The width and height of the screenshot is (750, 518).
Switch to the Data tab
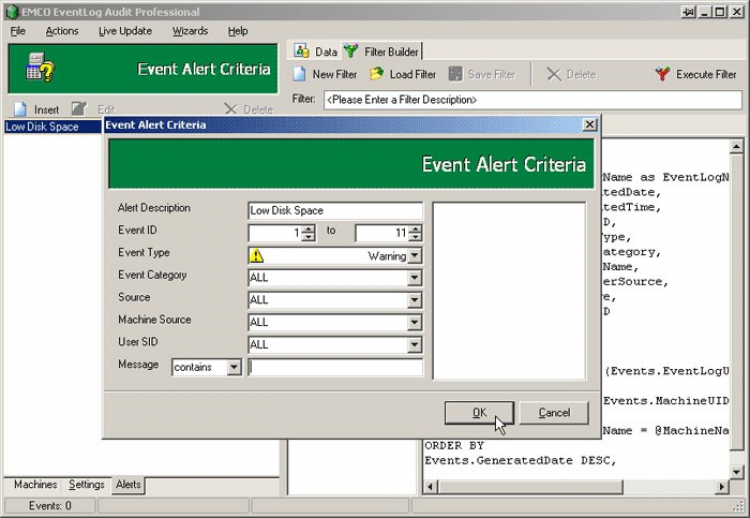[316, 51]
